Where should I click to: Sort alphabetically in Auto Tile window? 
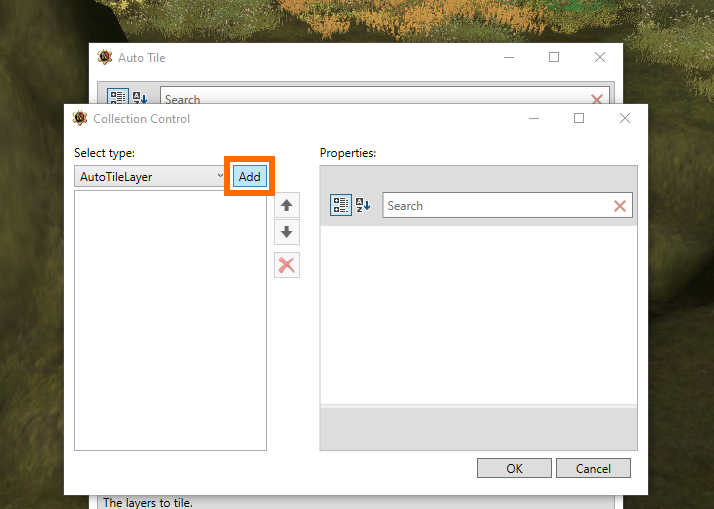point(140,97)
